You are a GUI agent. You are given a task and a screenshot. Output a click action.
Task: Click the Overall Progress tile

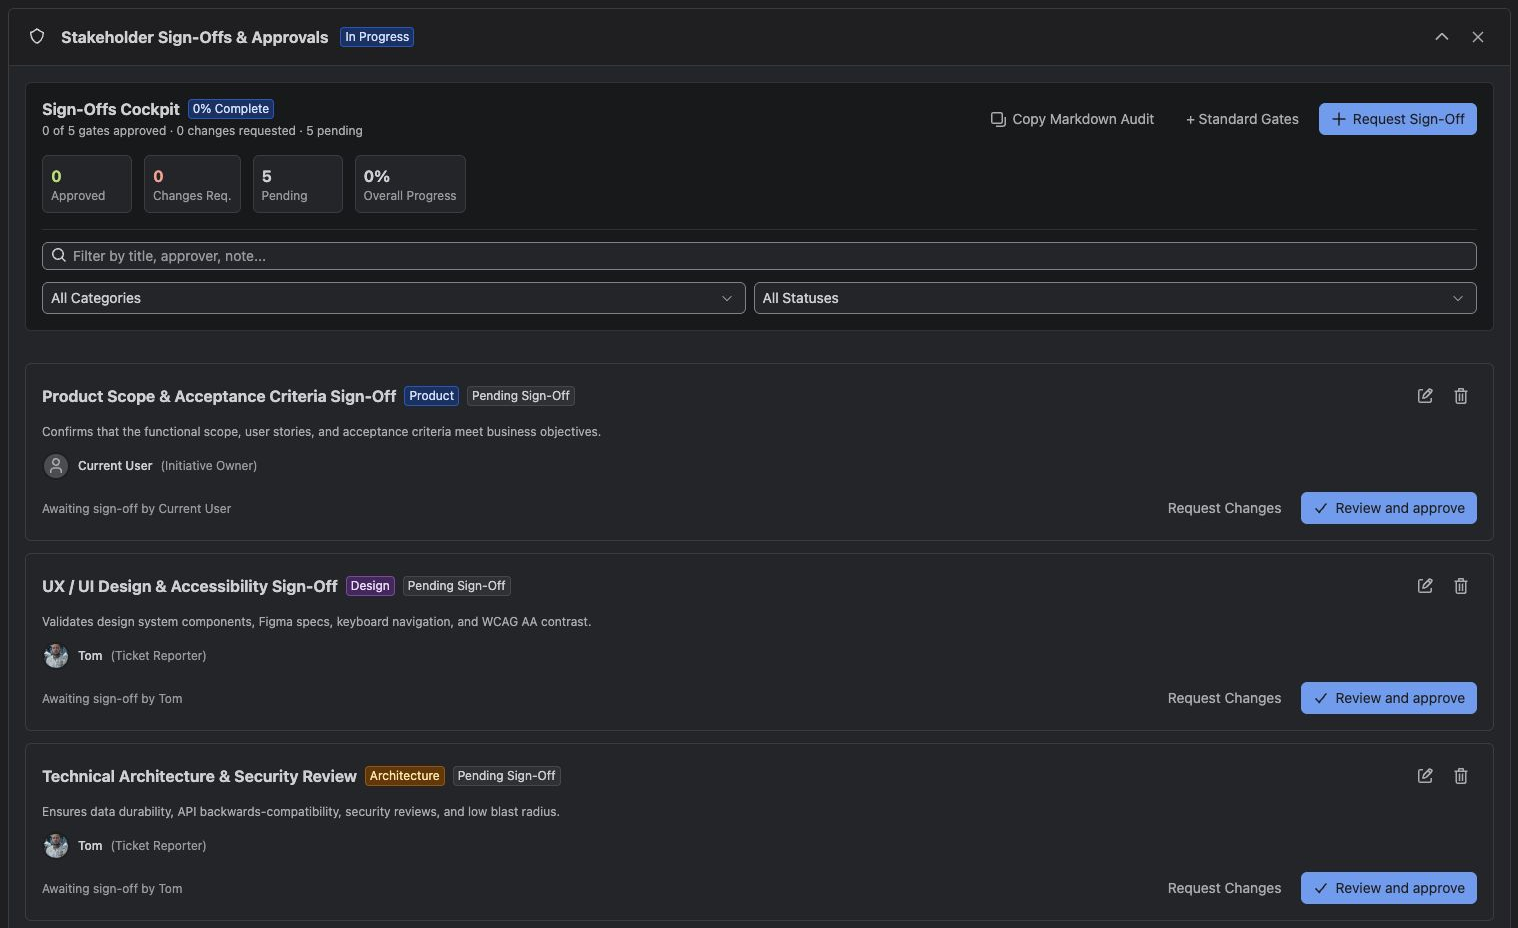coord(410,184)
